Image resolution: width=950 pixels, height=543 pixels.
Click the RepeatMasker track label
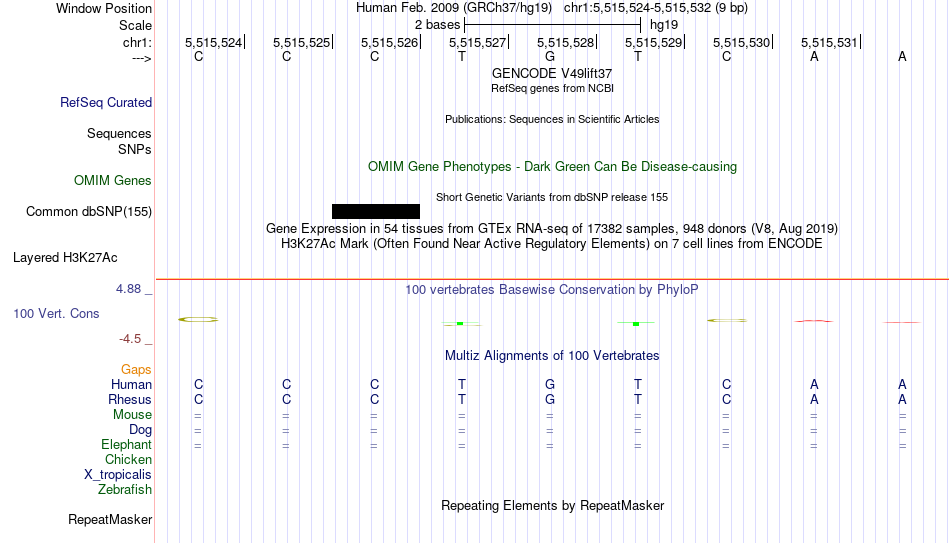pos(110,519)
